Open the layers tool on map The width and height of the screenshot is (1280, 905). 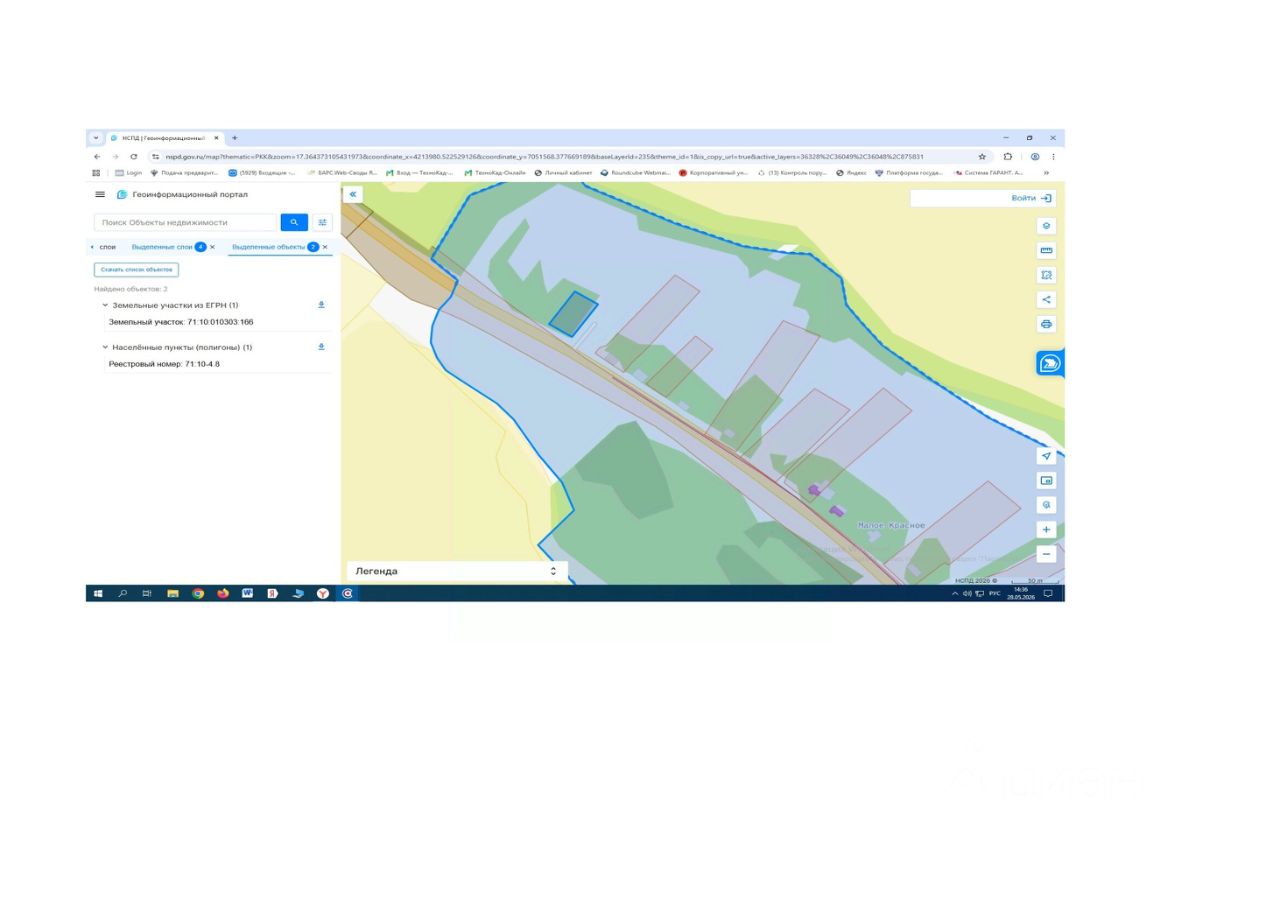point(1046,226)
